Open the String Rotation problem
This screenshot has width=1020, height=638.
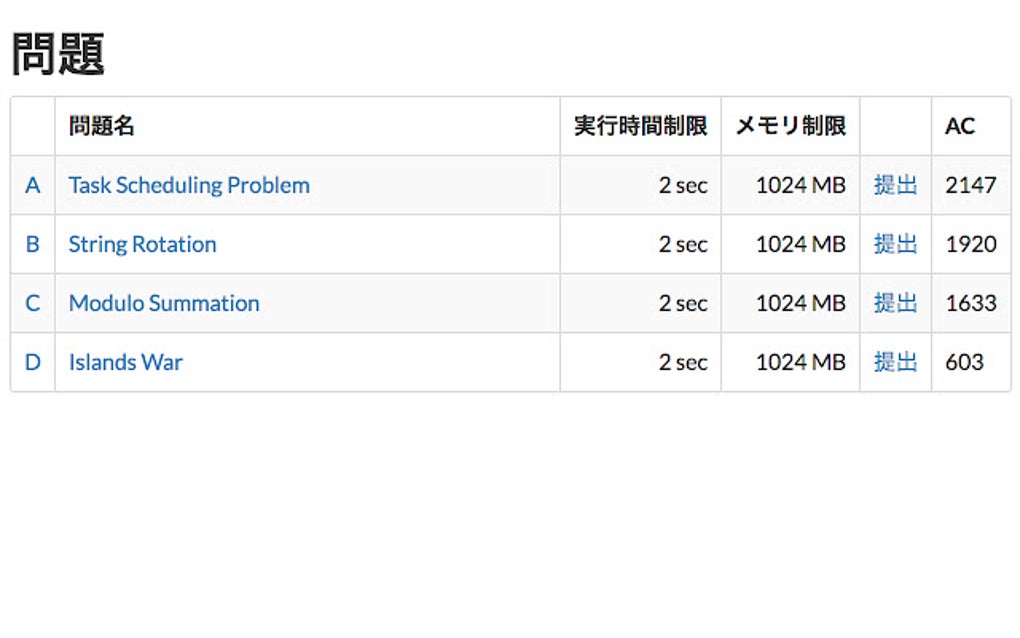click(x=142, y=244)
